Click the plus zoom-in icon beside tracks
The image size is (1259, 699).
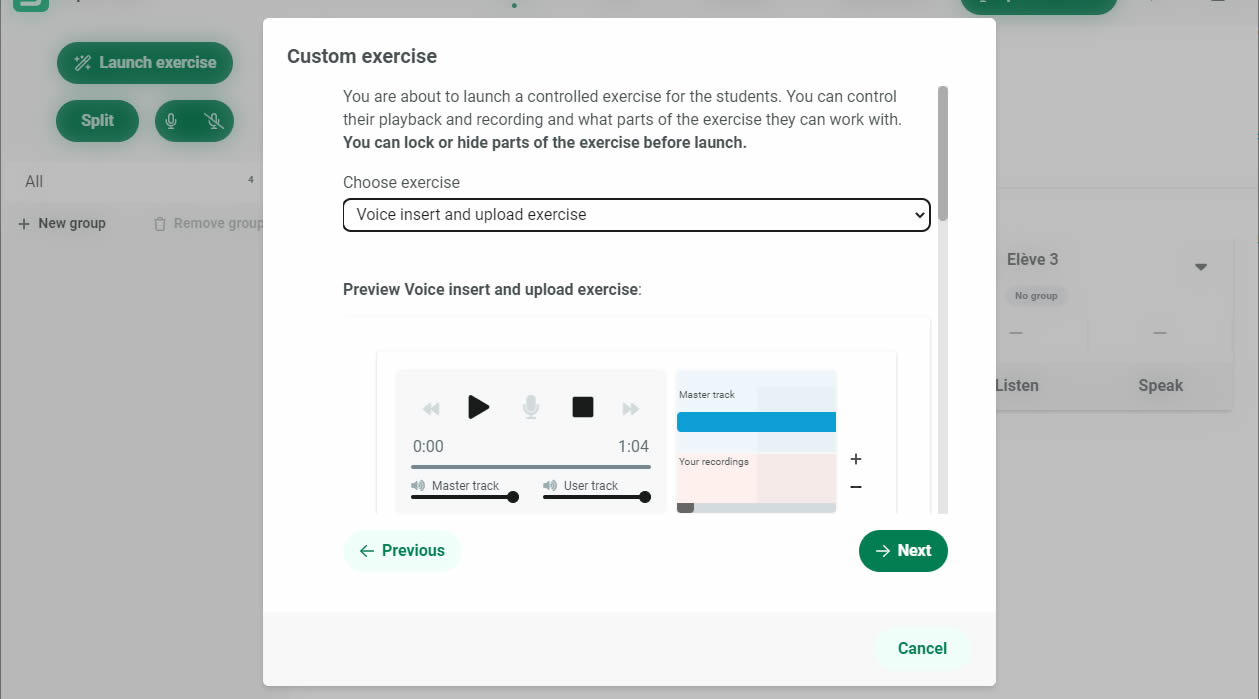(856, 459)
